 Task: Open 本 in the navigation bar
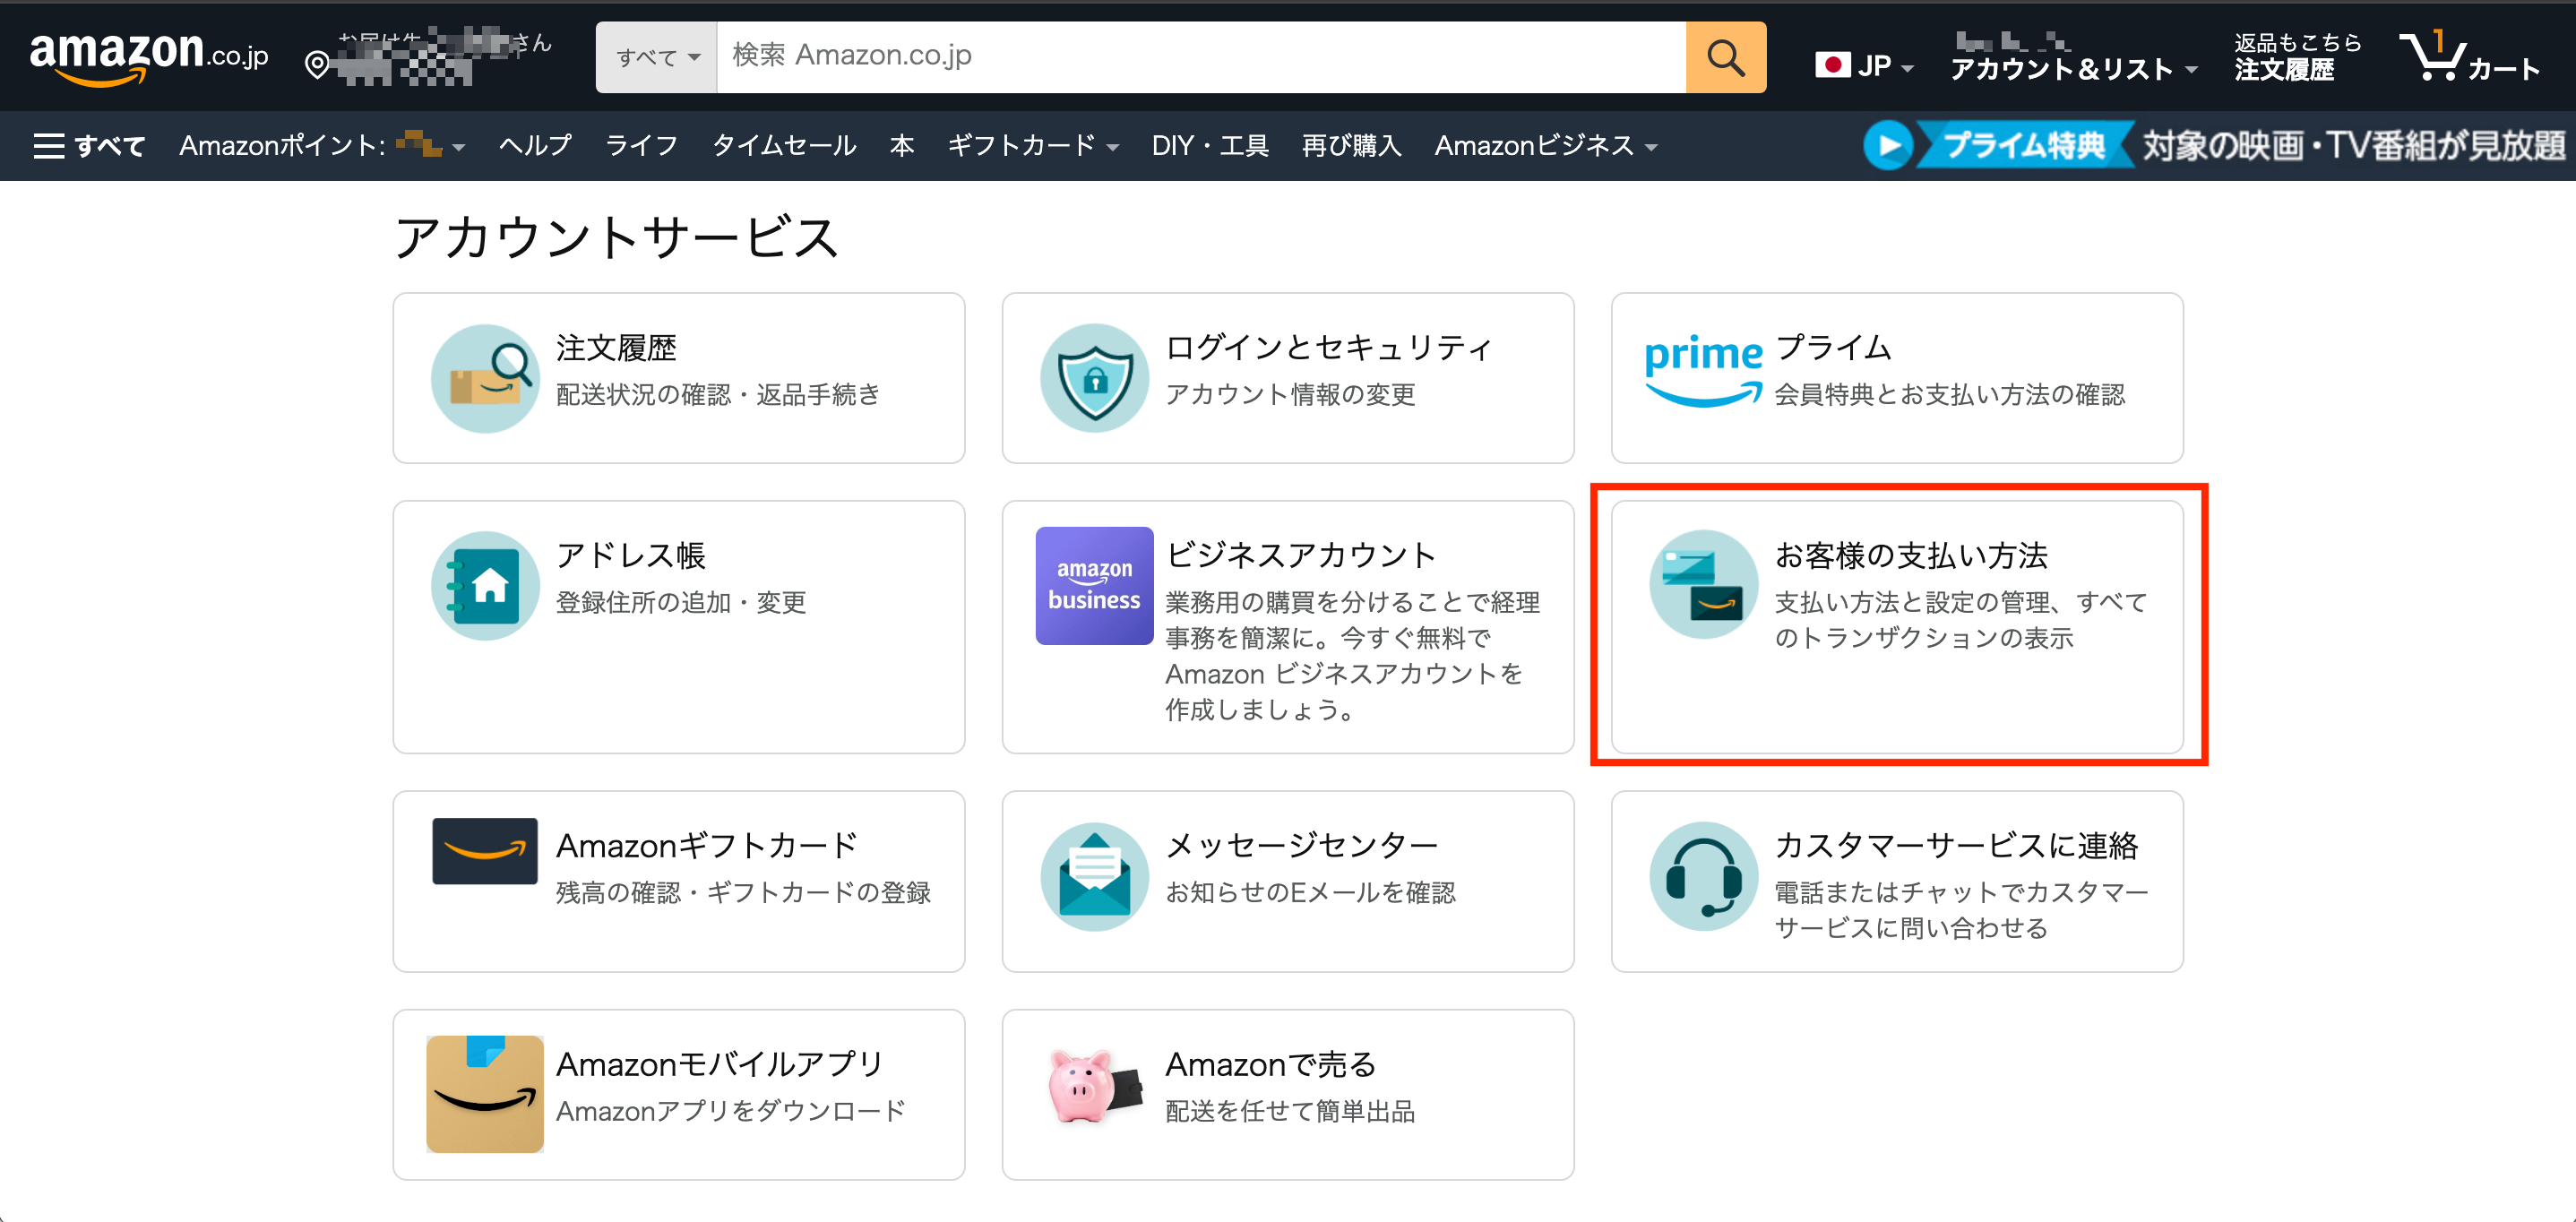click(901, 146)
